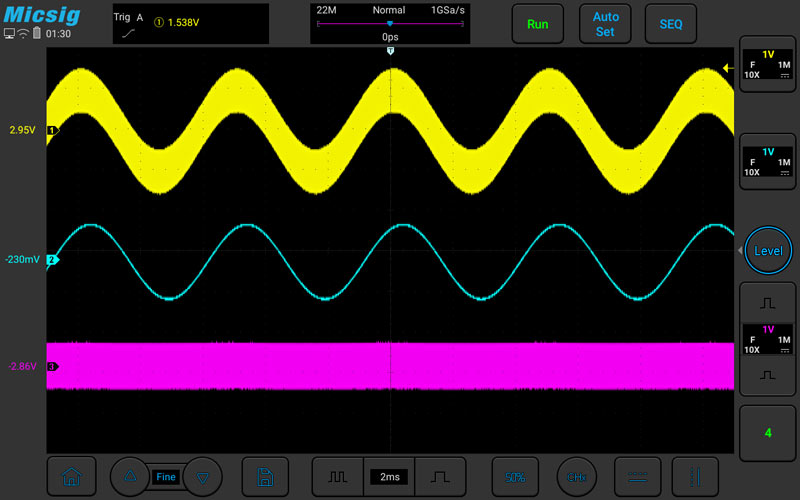
Task: Start Auto Set
Action: [x=605, y=24]
